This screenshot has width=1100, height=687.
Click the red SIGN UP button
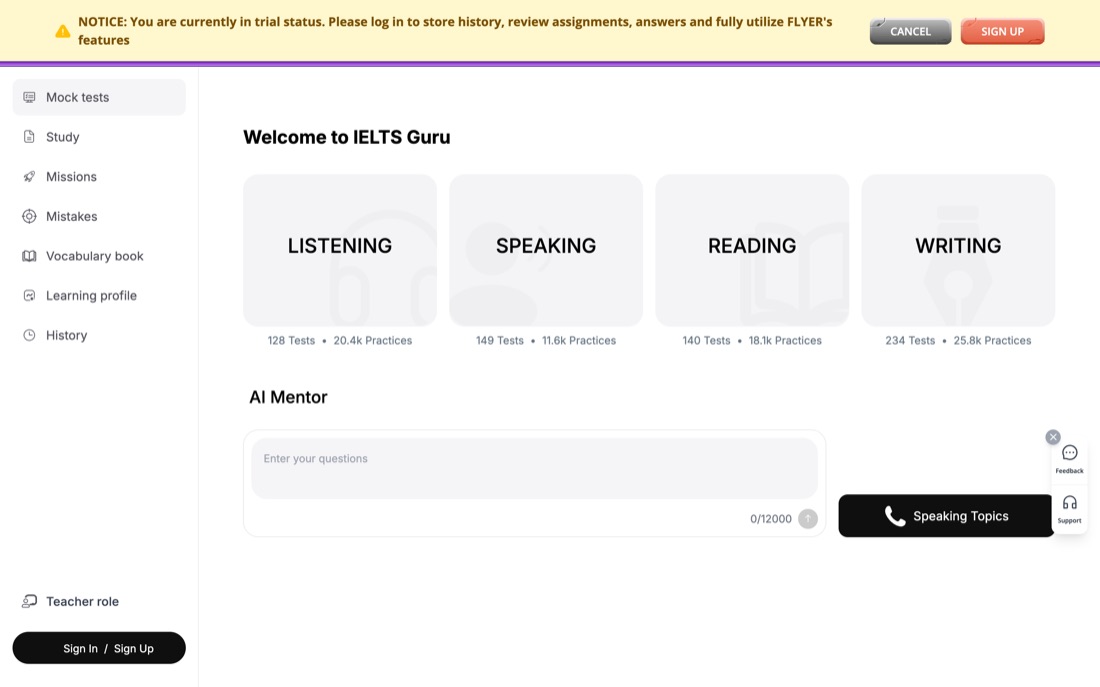tap(1002, 32)
